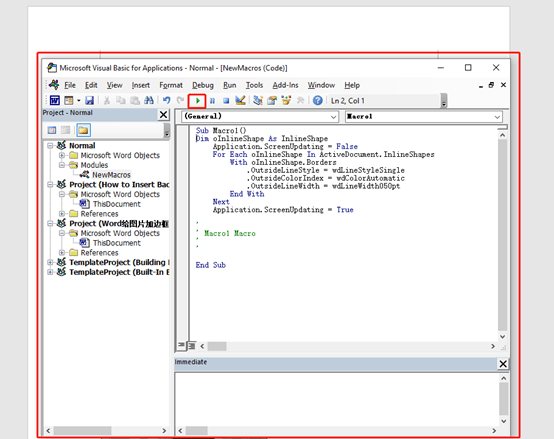Expand Microsoft Word Objects under Normal
Image resolution: width=554 pixels, height=439 pixels.
coord(62,155)
